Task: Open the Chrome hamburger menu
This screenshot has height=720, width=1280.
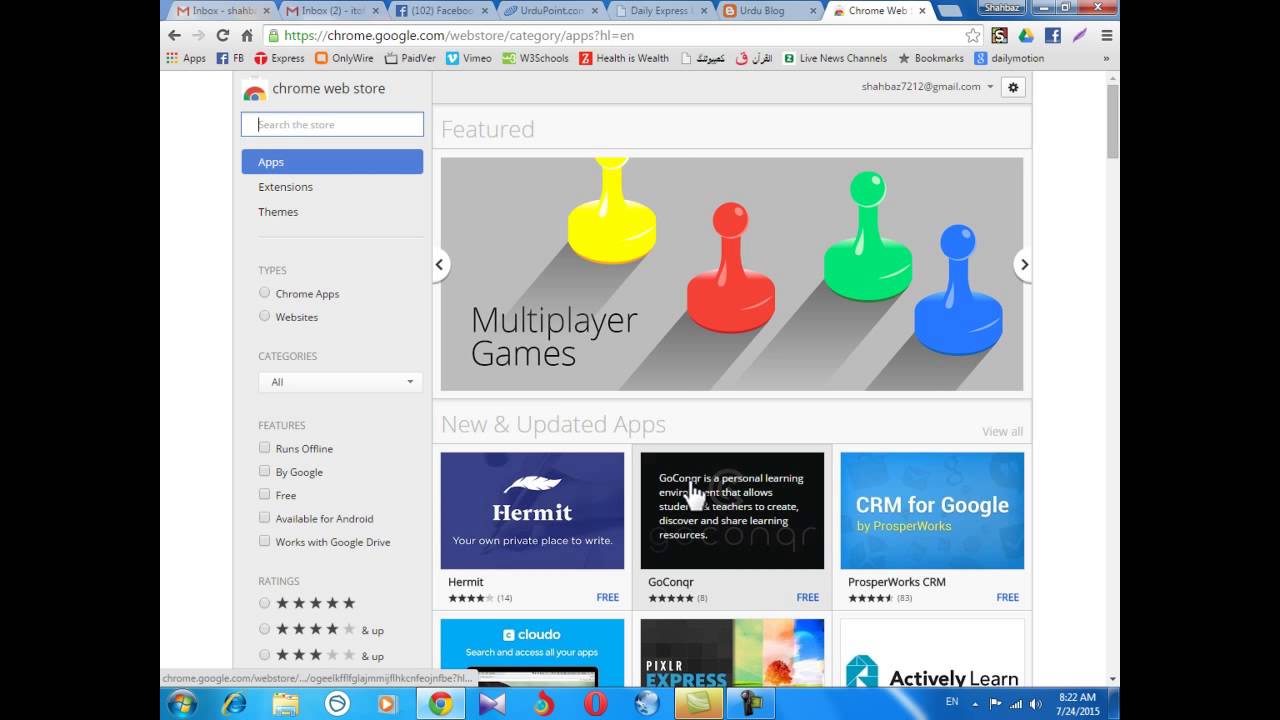Action: click(x=1106, y=35)
